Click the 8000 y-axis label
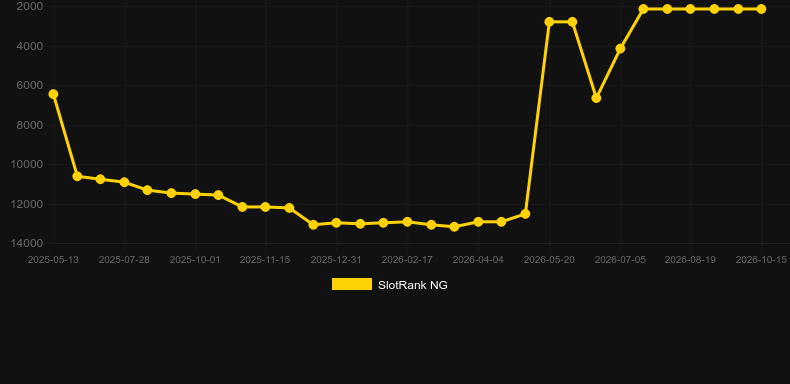This screenshot has height=384, width=790. click(x=30, y=125)
